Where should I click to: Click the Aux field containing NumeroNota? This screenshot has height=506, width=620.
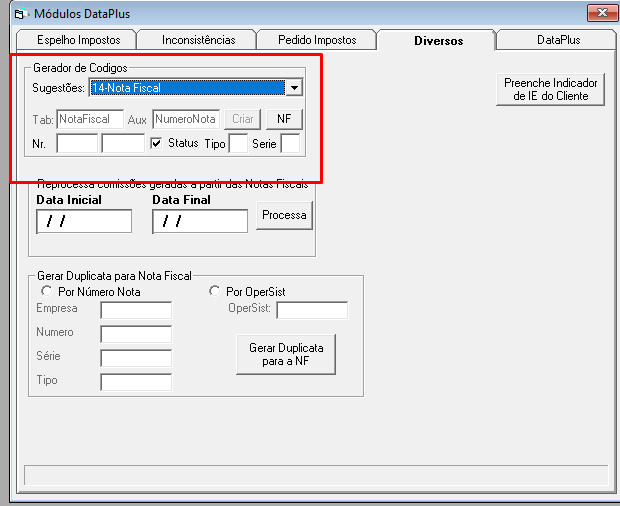click(186, 119)
